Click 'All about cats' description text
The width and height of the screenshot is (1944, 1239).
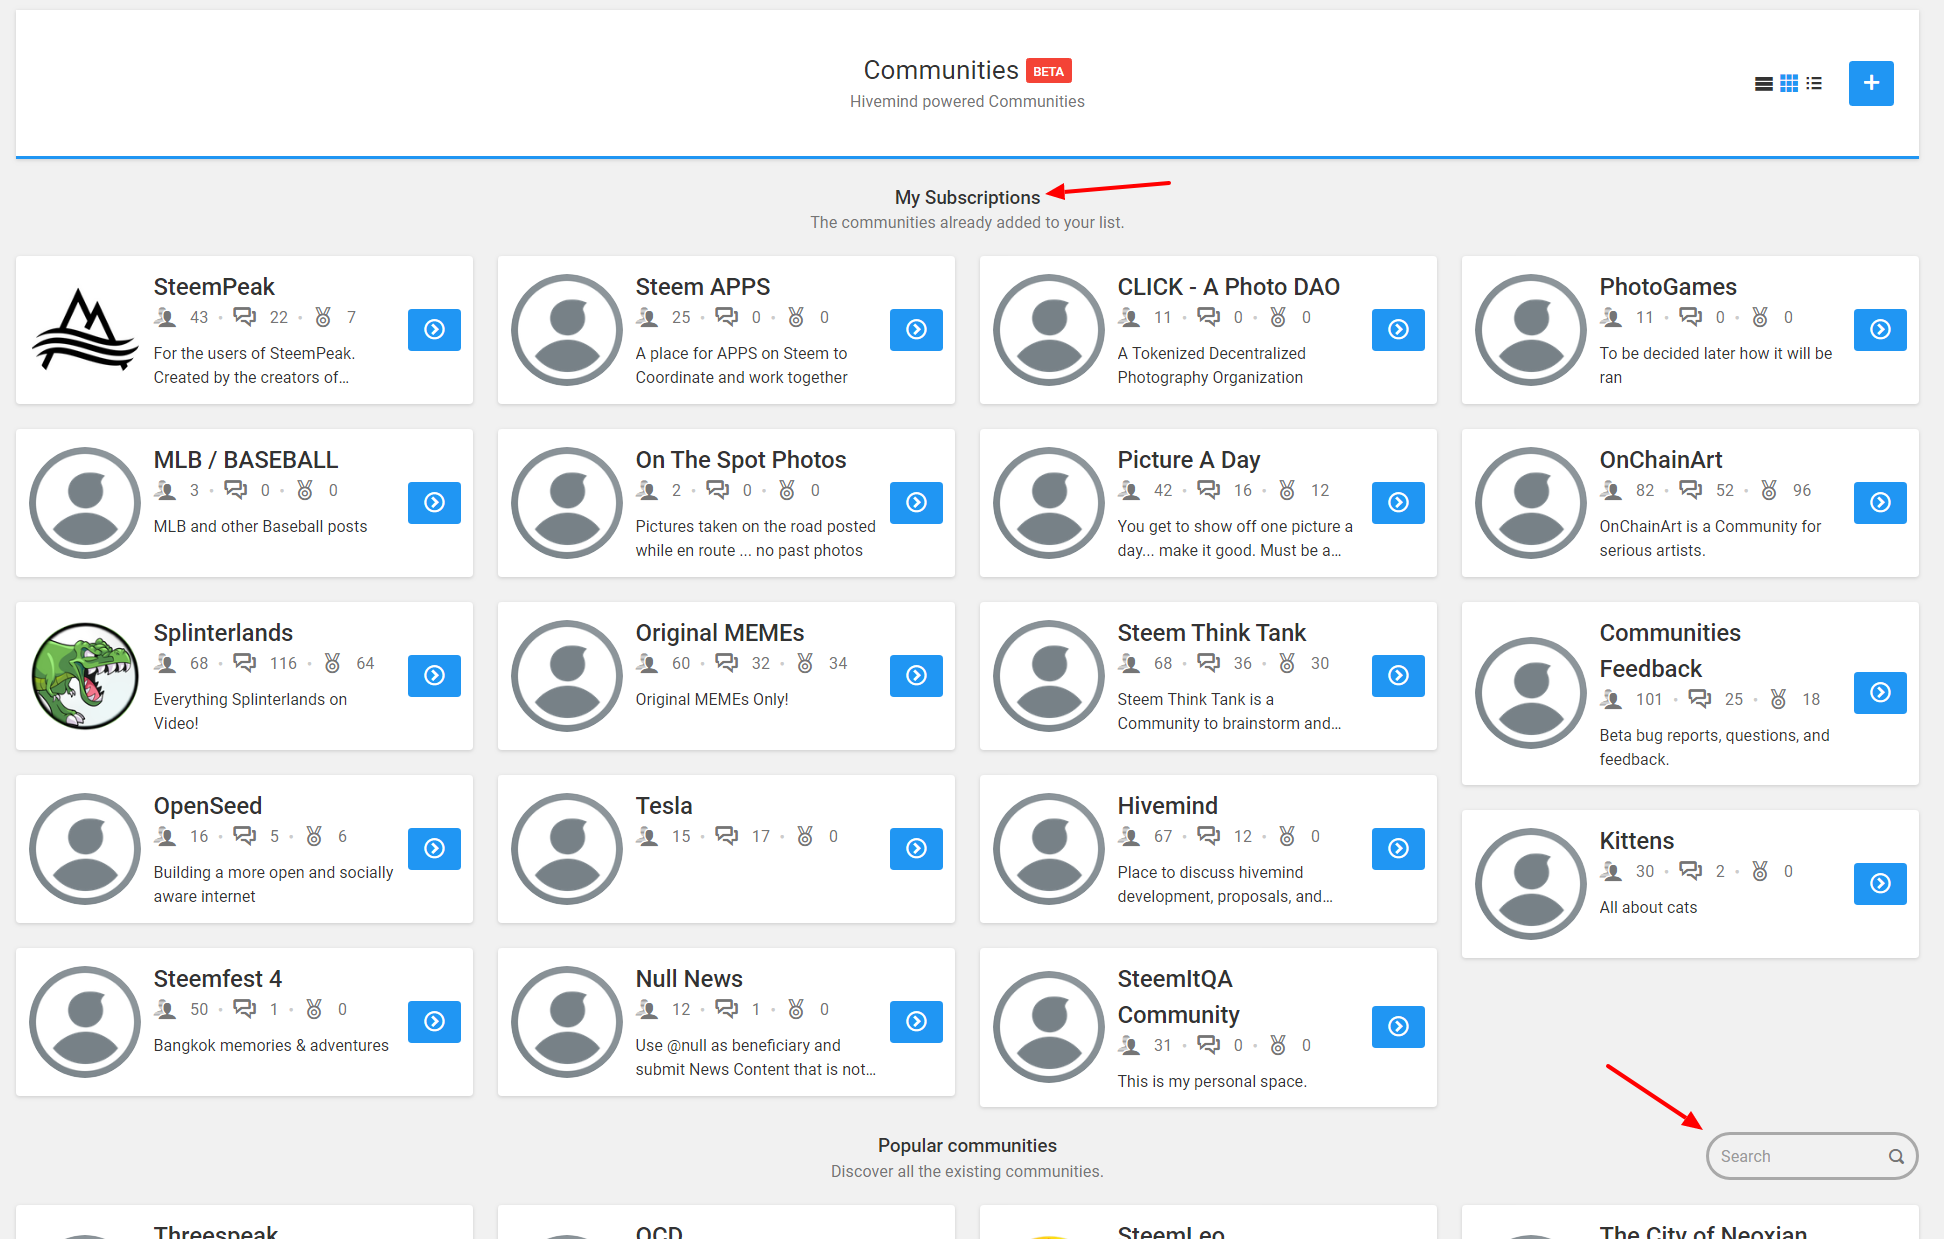(1648, 908)
